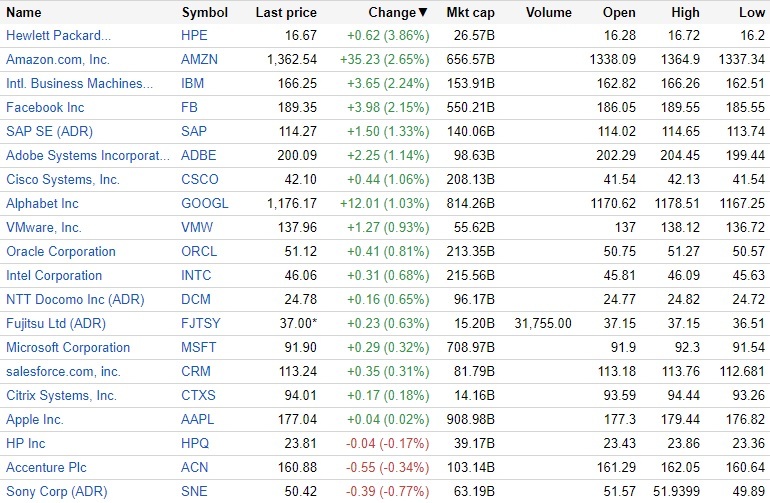The width and height of the screenshot is (770, 503).
Task: Click the Symbol column header
Action: coord(204,13)
